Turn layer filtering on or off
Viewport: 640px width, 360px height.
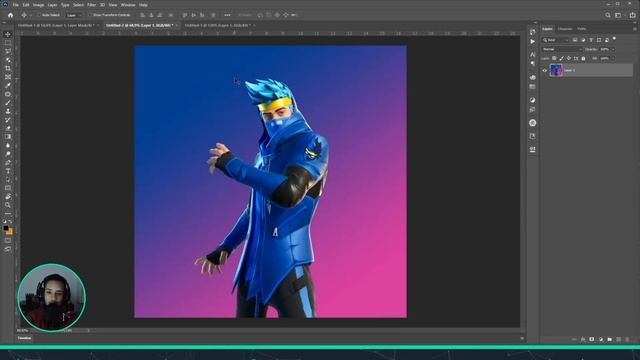(x=614, y=39)
